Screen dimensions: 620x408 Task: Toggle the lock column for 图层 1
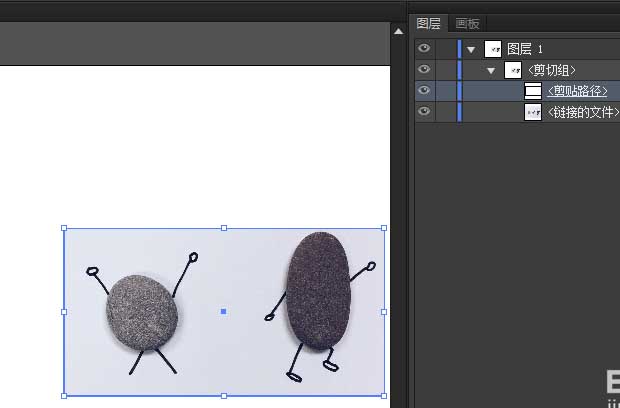pos(445,48)
